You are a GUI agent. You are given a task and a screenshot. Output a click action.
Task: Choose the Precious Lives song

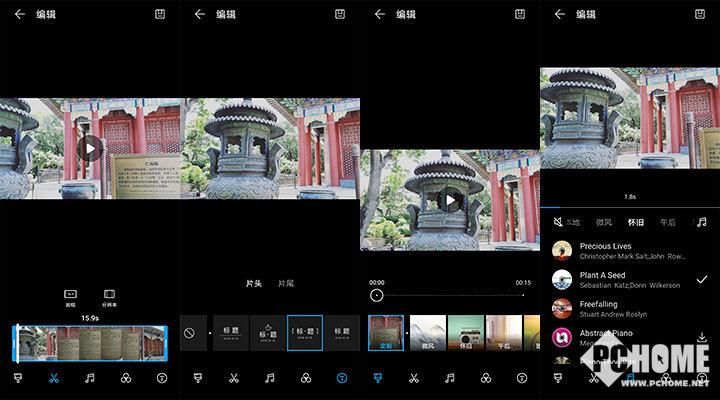point(630,251)
